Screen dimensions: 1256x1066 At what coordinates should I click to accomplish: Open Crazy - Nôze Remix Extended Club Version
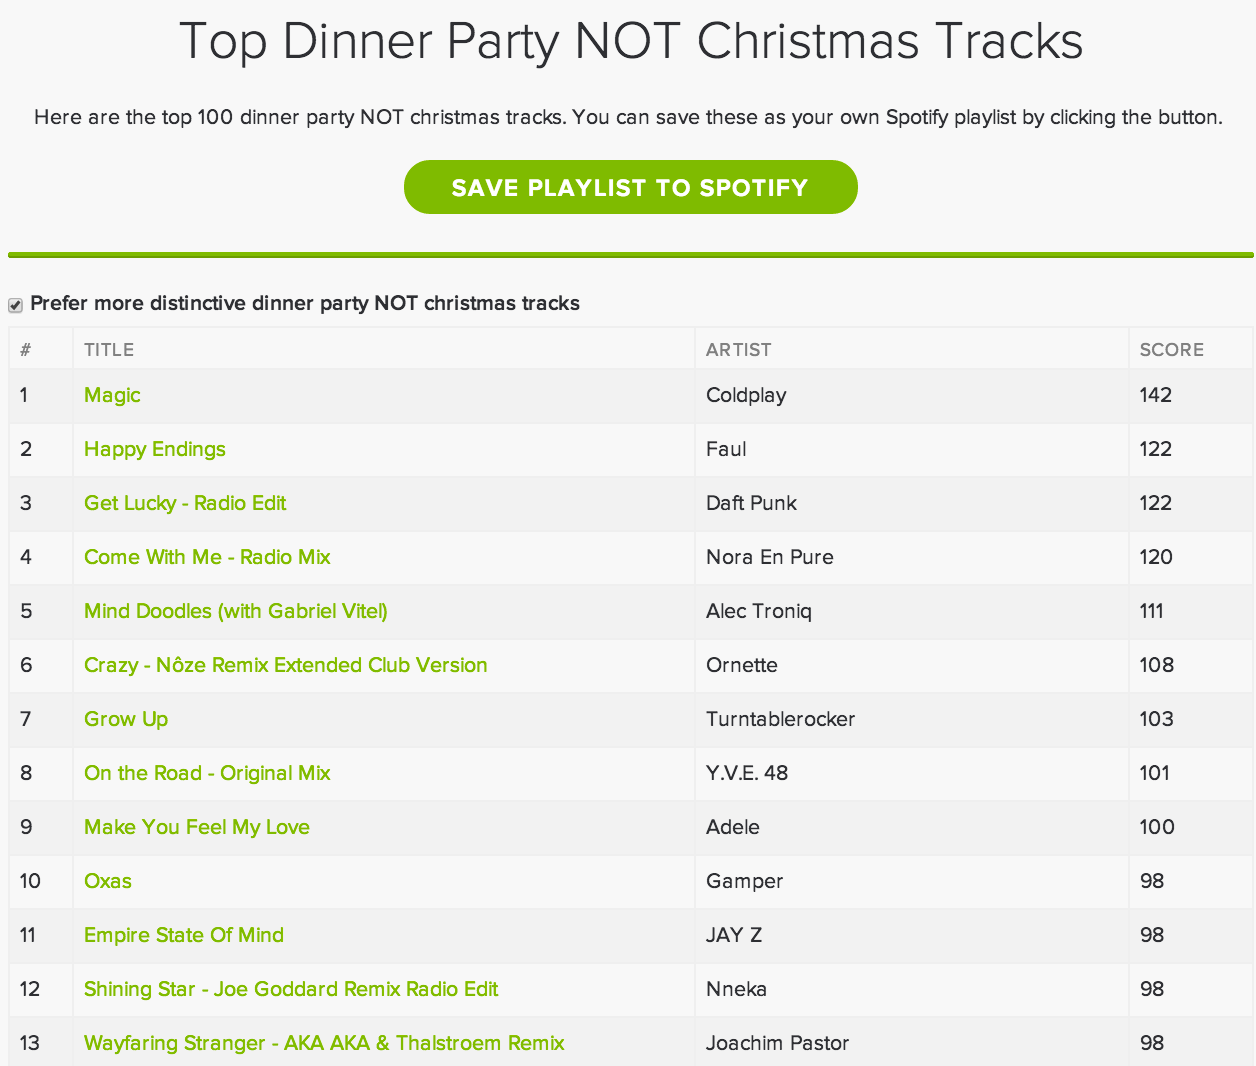click(286, 665)
